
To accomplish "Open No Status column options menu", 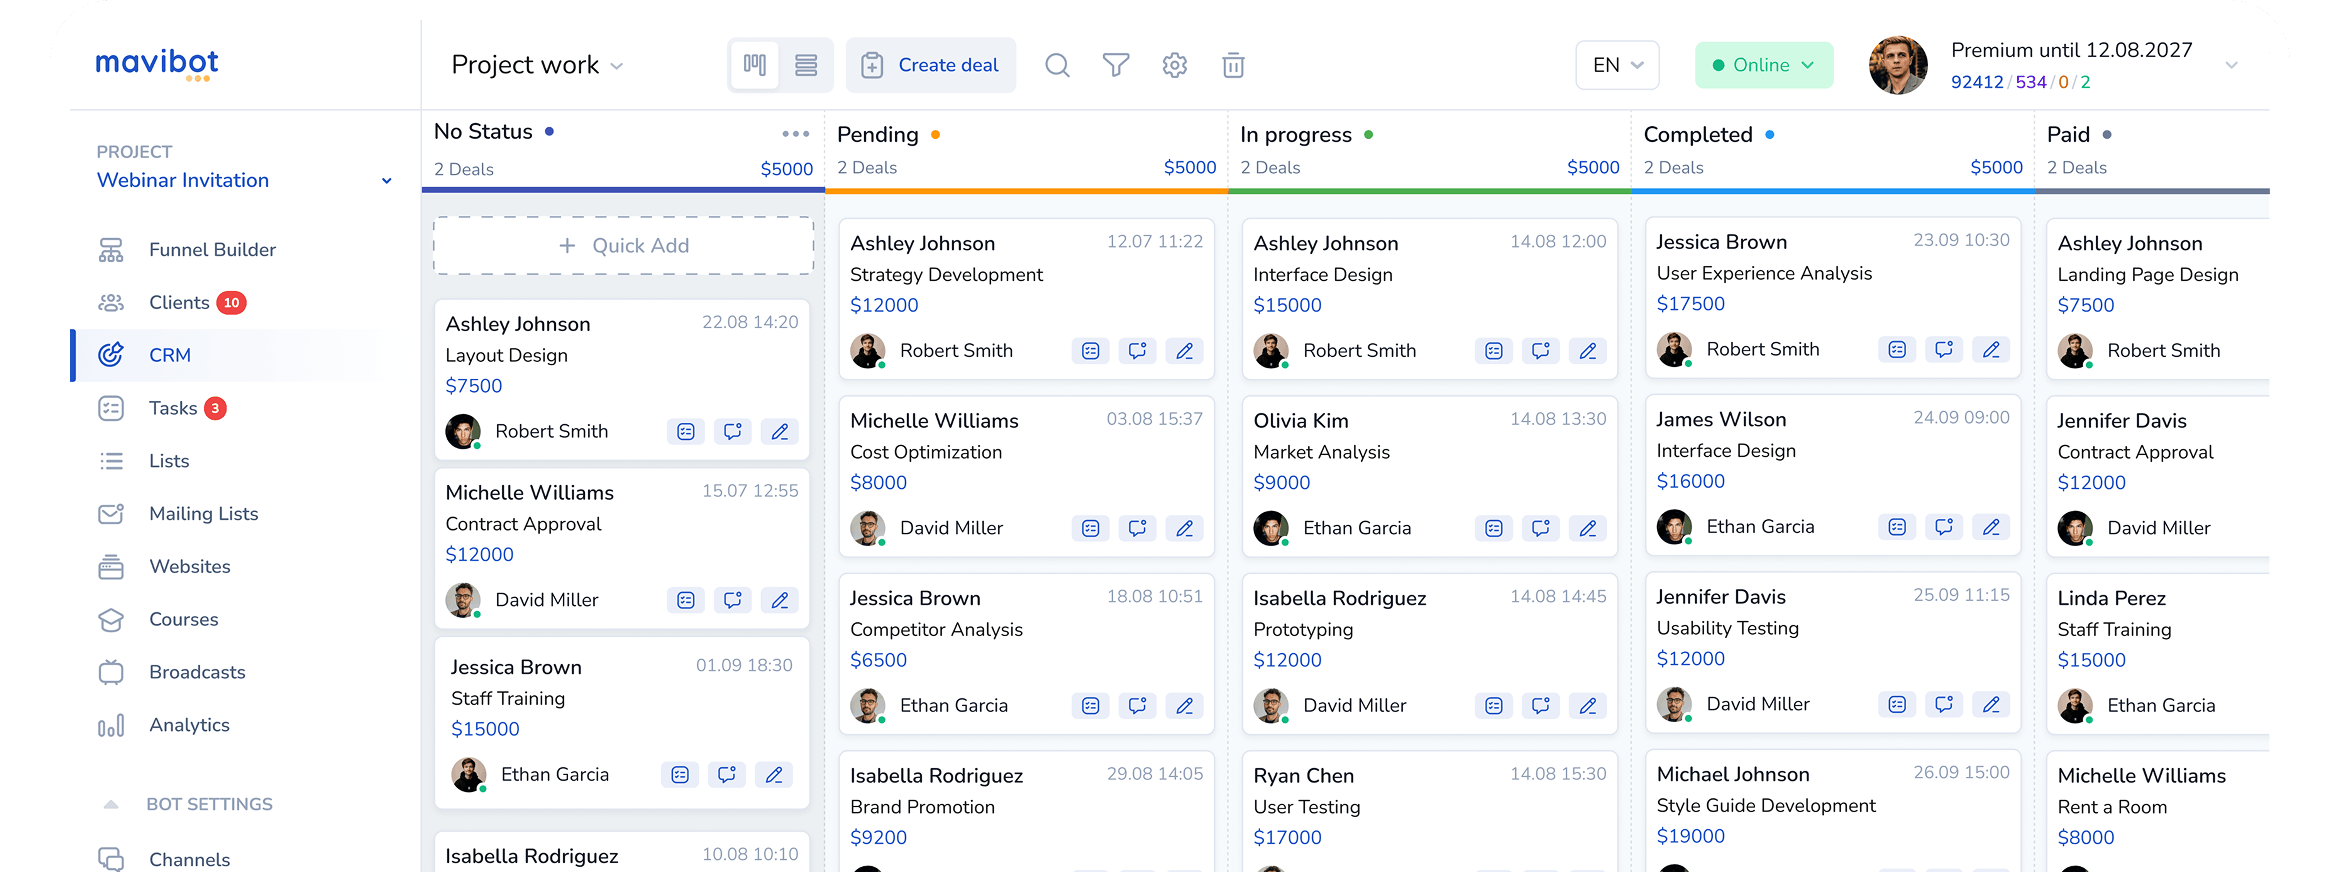I will [x=796, y=133].
